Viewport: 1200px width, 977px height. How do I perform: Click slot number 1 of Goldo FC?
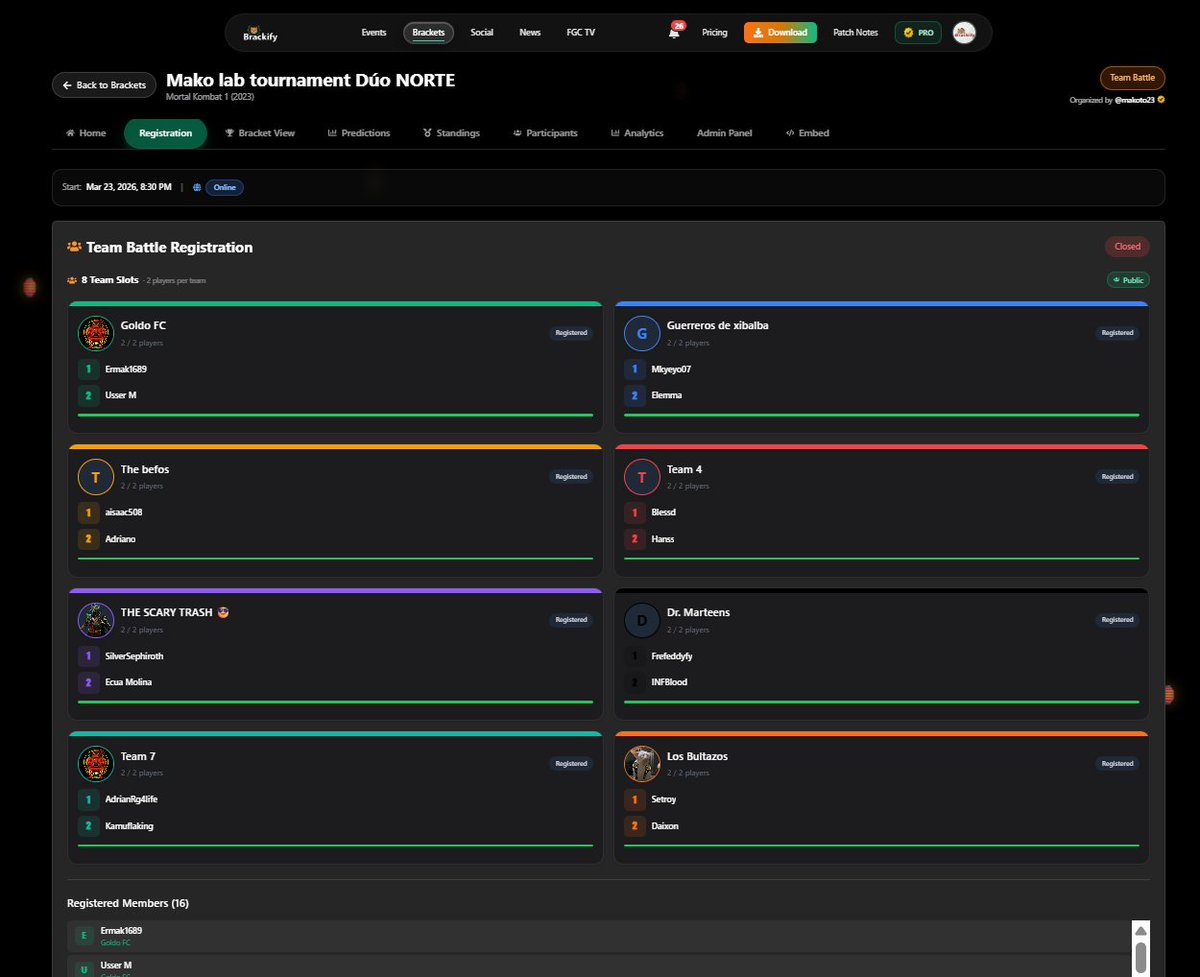pyautogui.click(x=88, y=369)
